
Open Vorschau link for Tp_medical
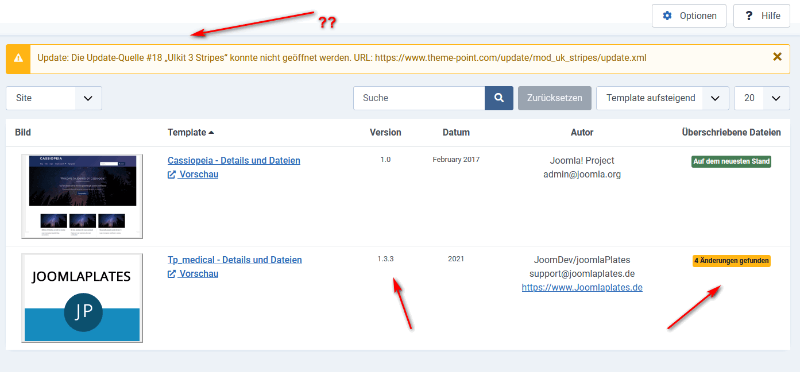click(193, 274)
